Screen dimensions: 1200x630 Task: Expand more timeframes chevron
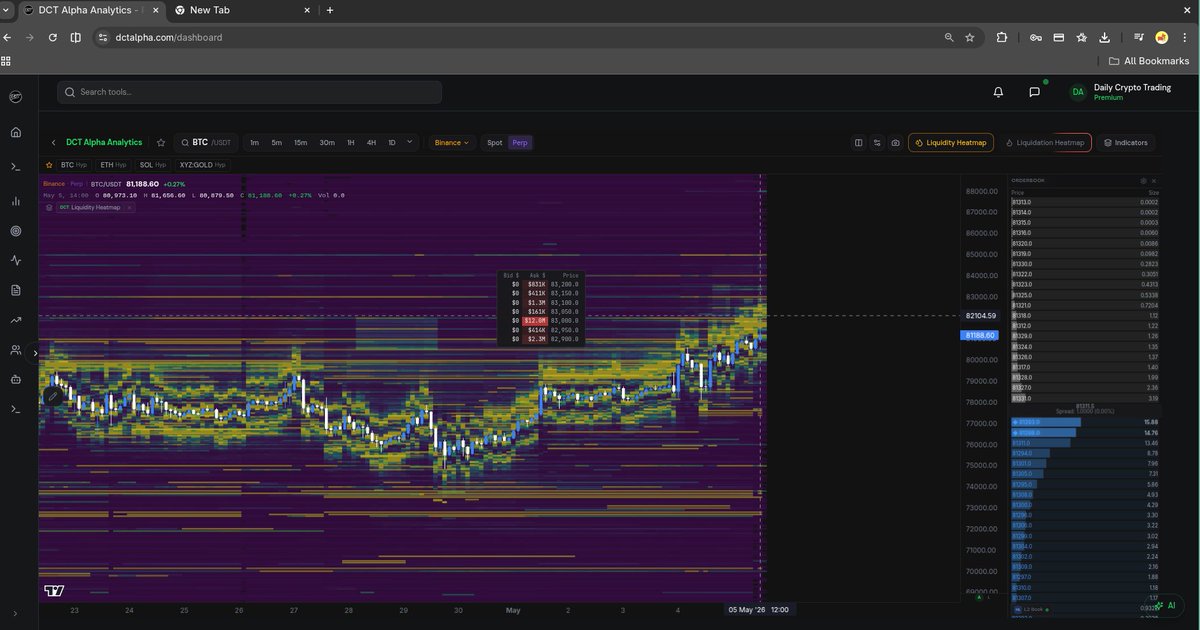410,142
